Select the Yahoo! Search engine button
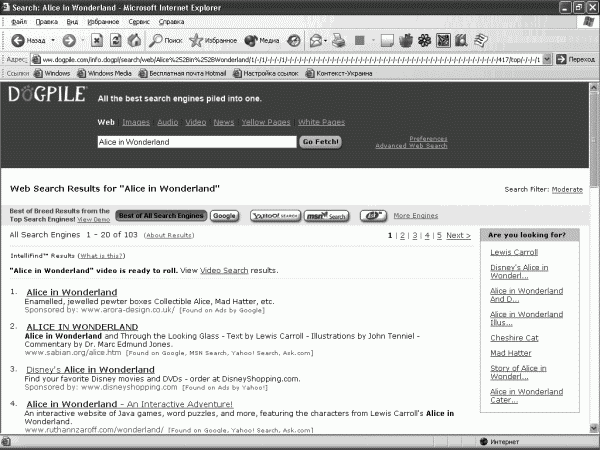This screenshot has width=600, height=450. click(x=275, y=216)
